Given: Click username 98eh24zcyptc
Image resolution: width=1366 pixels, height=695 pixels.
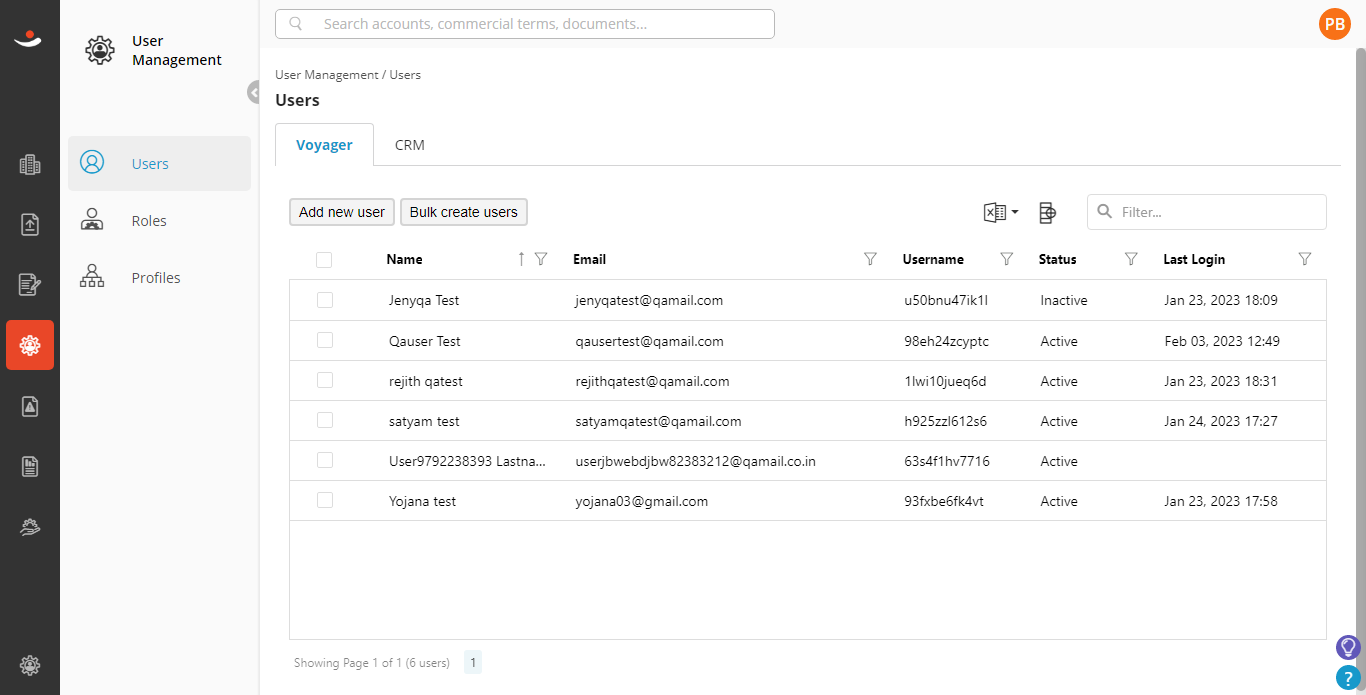Looking at the screenshot, I should point(946,341).
